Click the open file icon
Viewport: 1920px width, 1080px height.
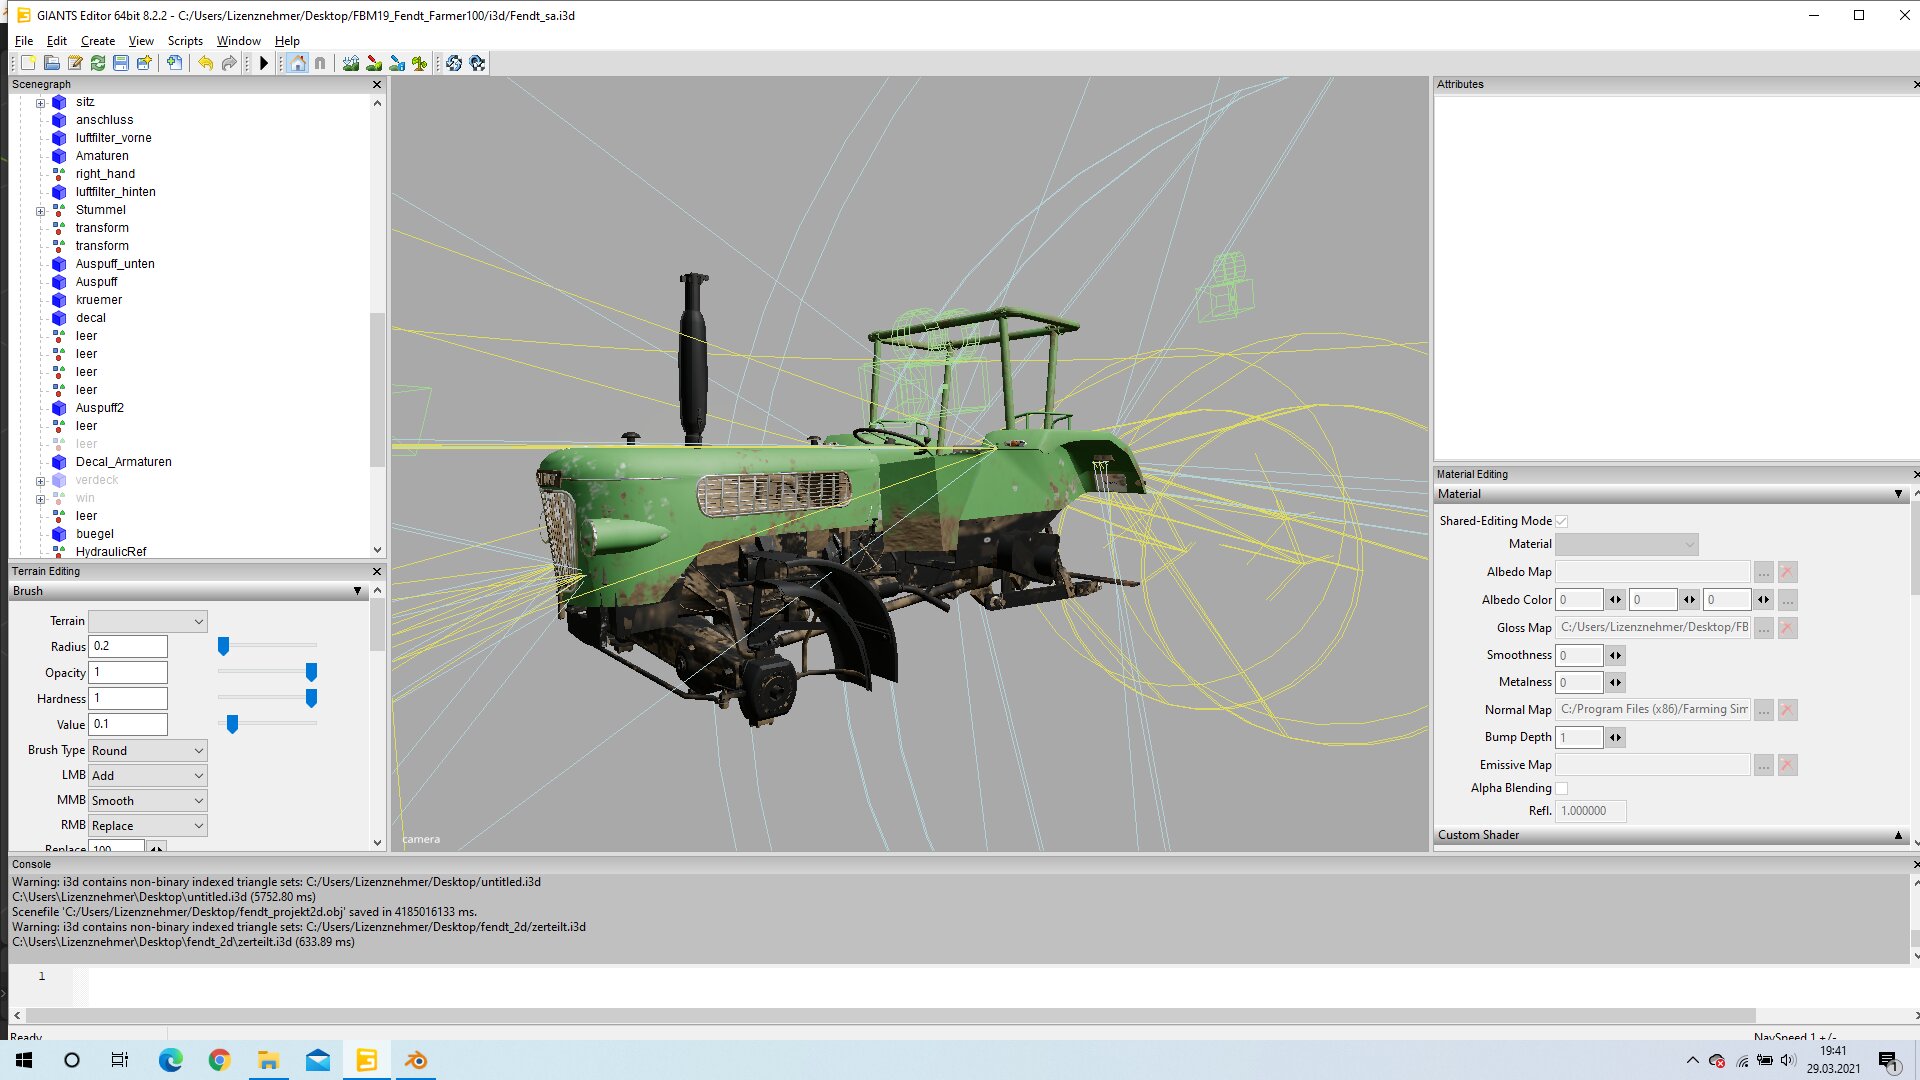tap(51, 63)
